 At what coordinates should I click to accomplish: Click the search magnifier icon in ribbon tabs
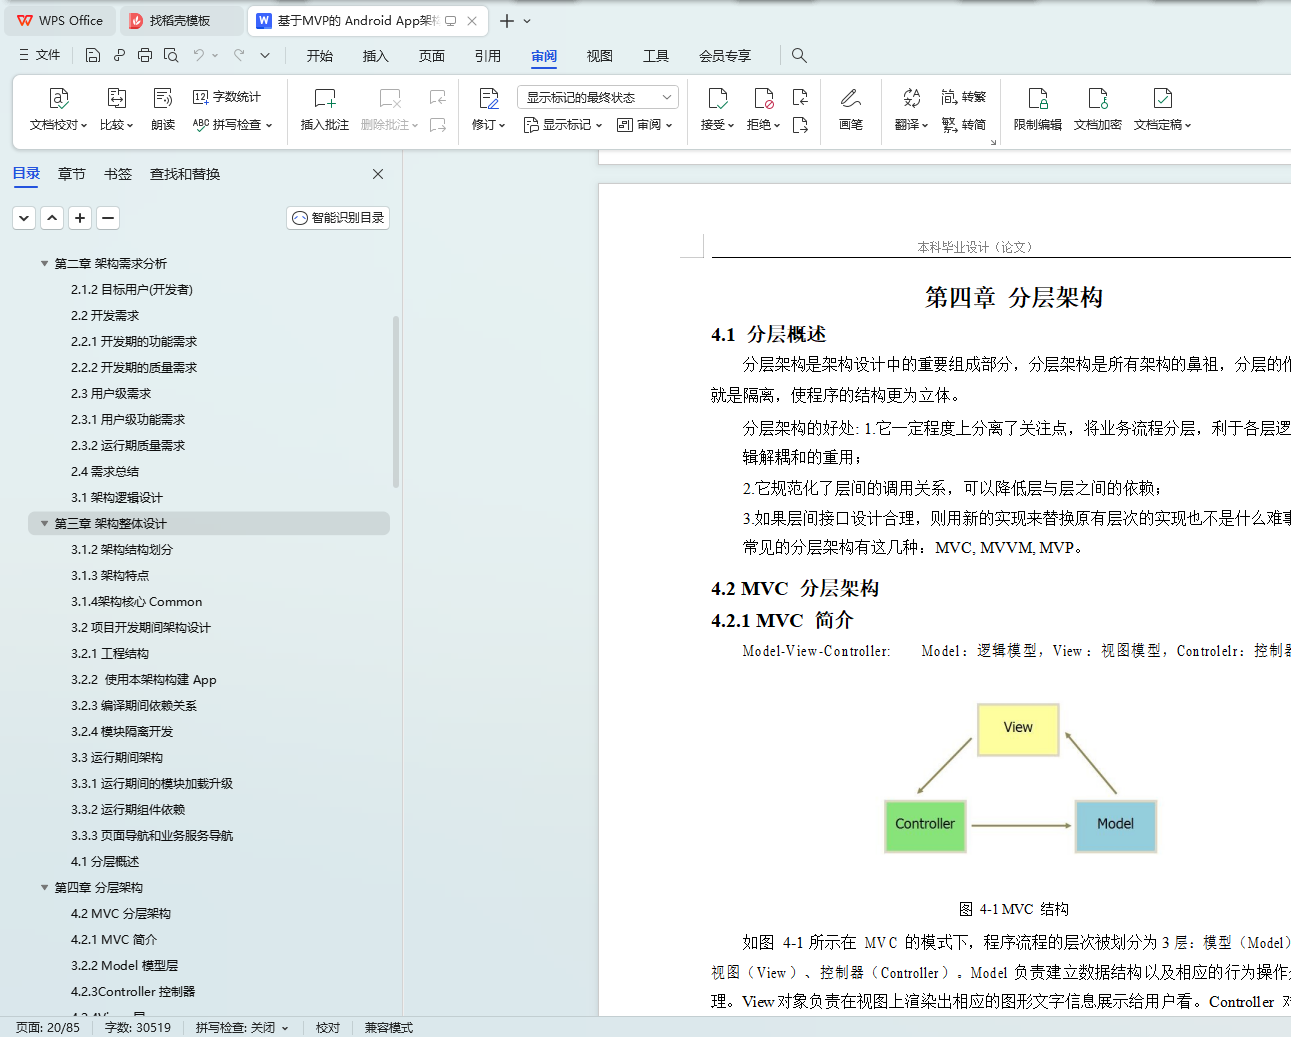tap(799, 55)
